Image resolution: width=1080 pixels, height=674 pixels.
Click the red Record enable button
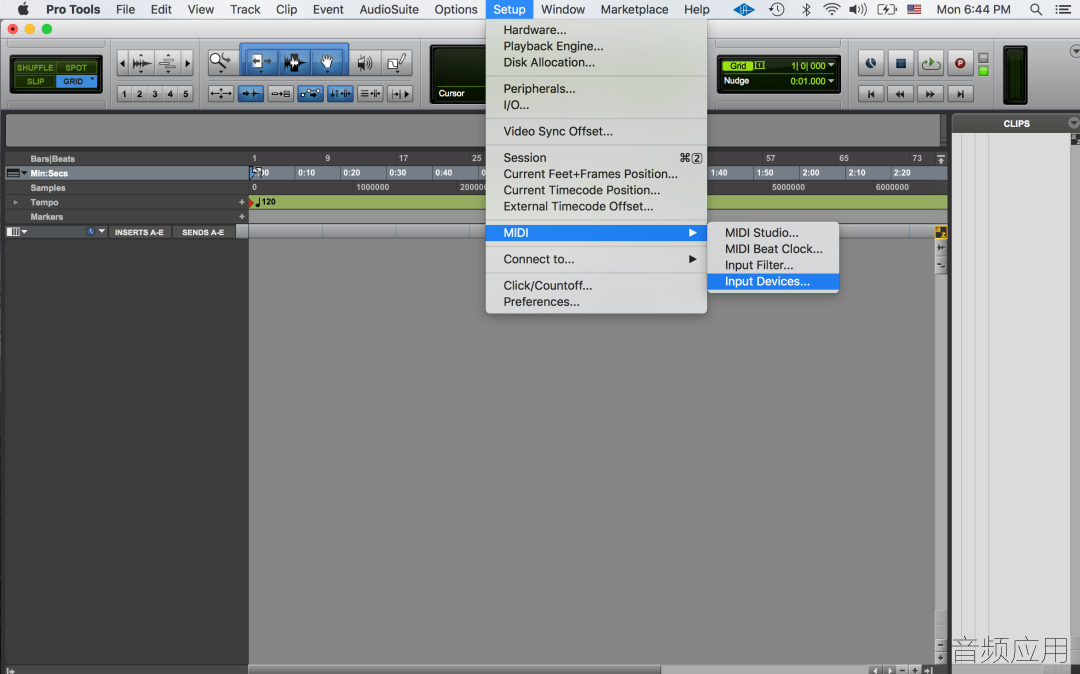[960, 63]
